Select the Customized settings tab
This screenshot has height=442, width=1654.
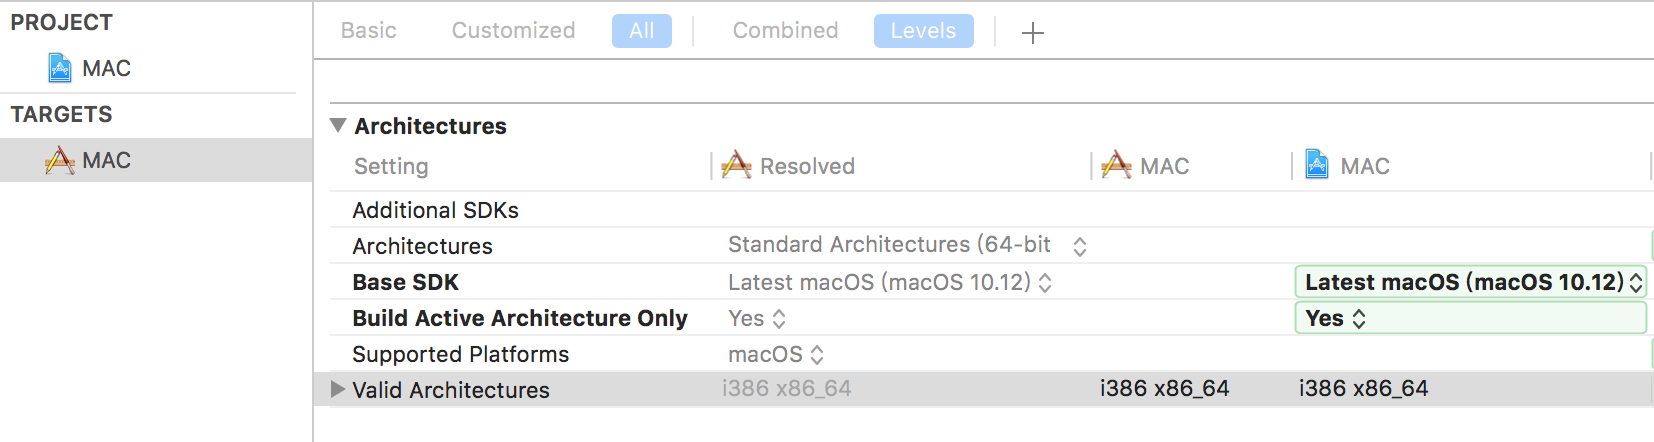point(513,31)
